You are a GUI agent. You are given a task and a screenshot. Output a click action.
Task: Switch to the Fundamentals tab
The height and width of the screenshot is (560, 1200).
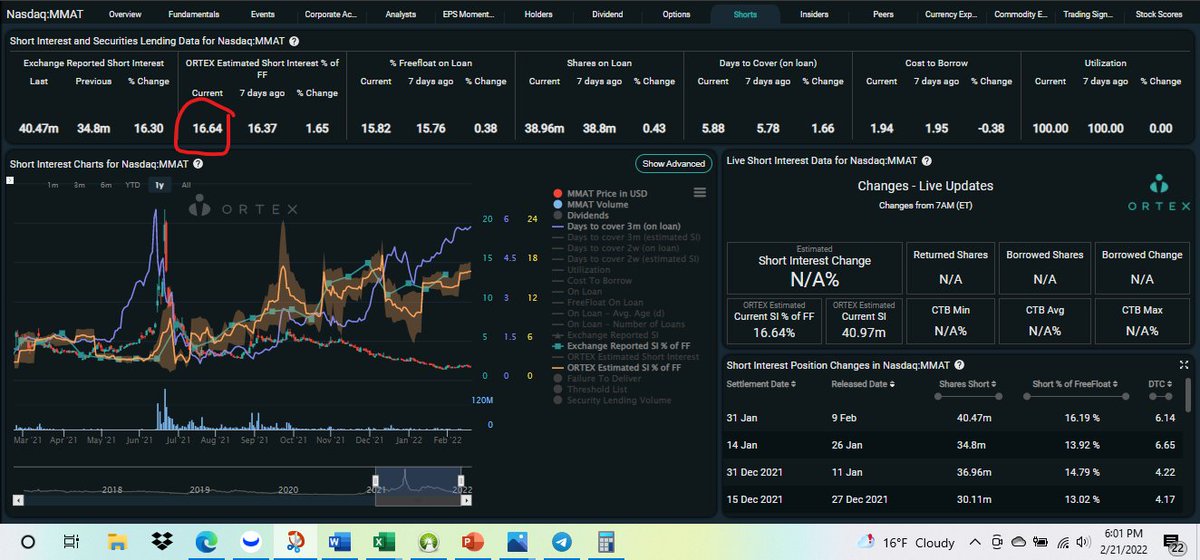point(194,15)
